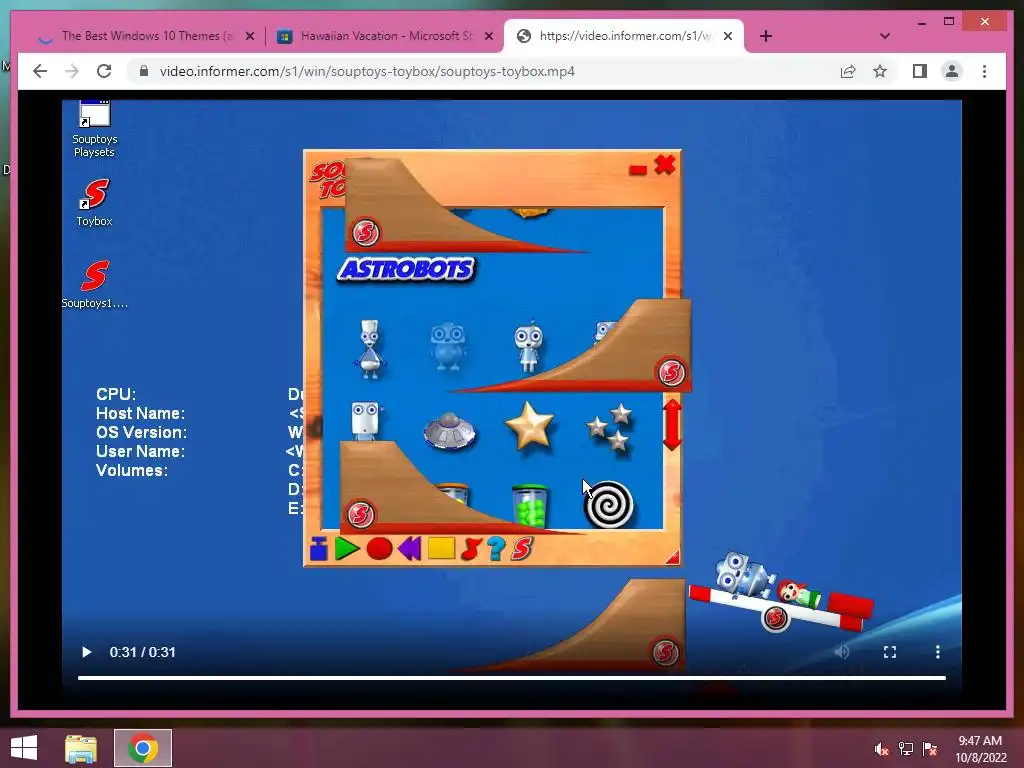Open the Windows Start menu

click(24, 748)
